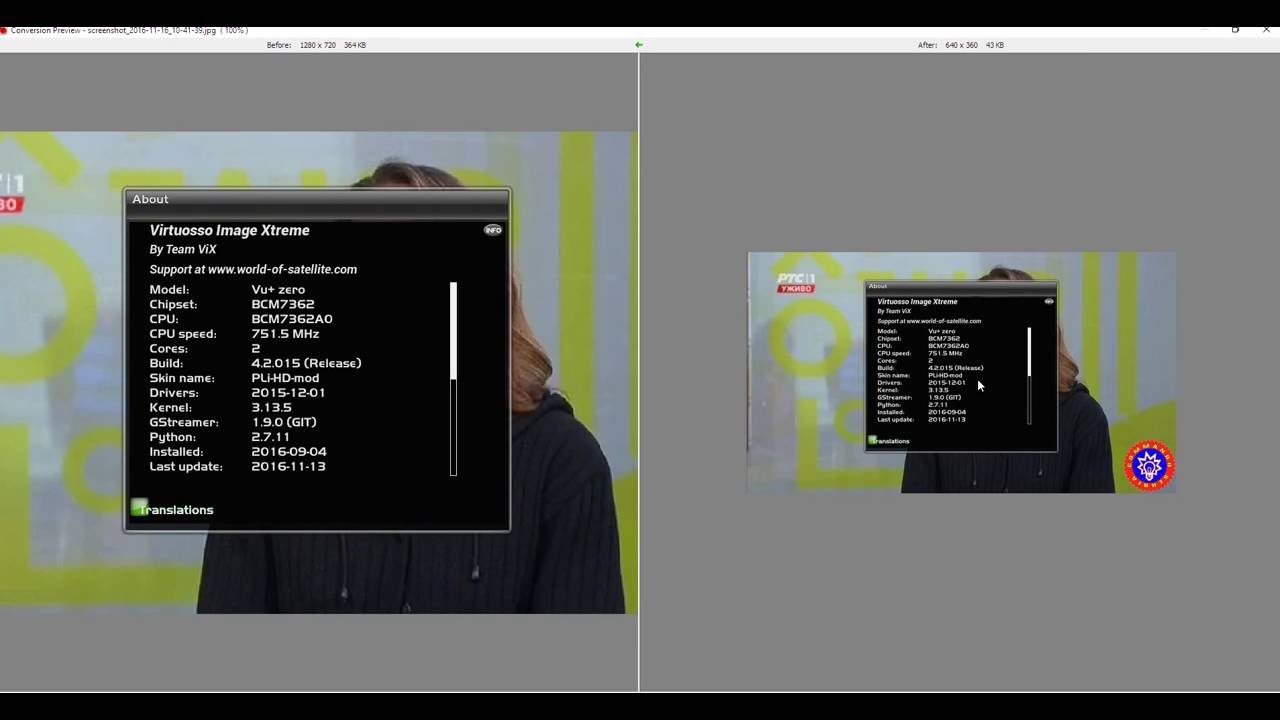1280x720 pixels.
Task: Click the 'After: 640 x 360' size label
Action: (x=948, y=45)
